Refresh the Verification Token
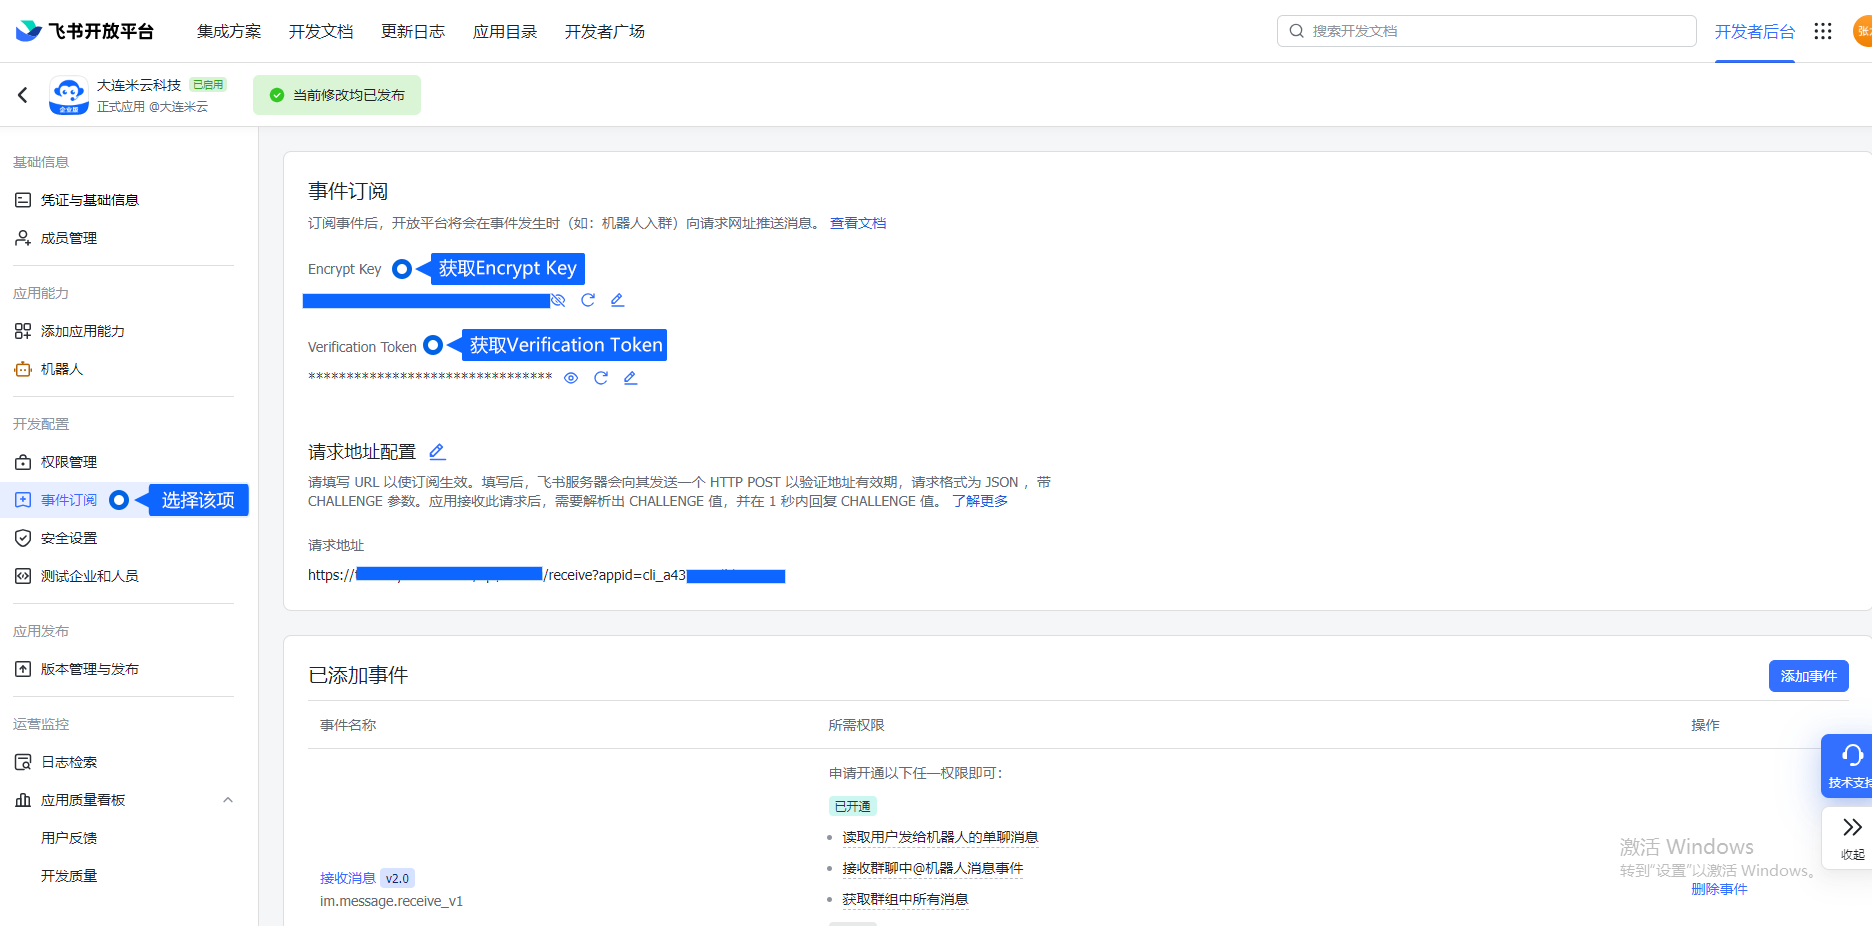 click(601, 378)
